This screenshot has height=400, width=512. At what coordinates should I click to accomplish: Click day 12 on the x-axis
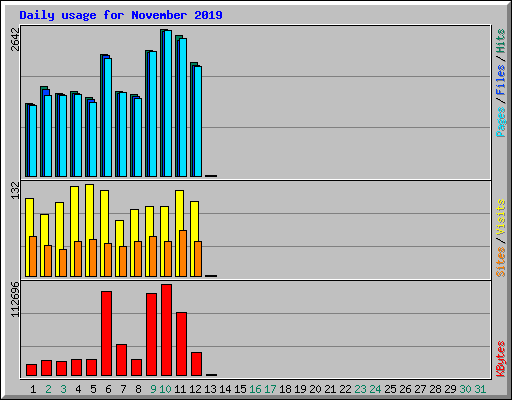[195, 389]
